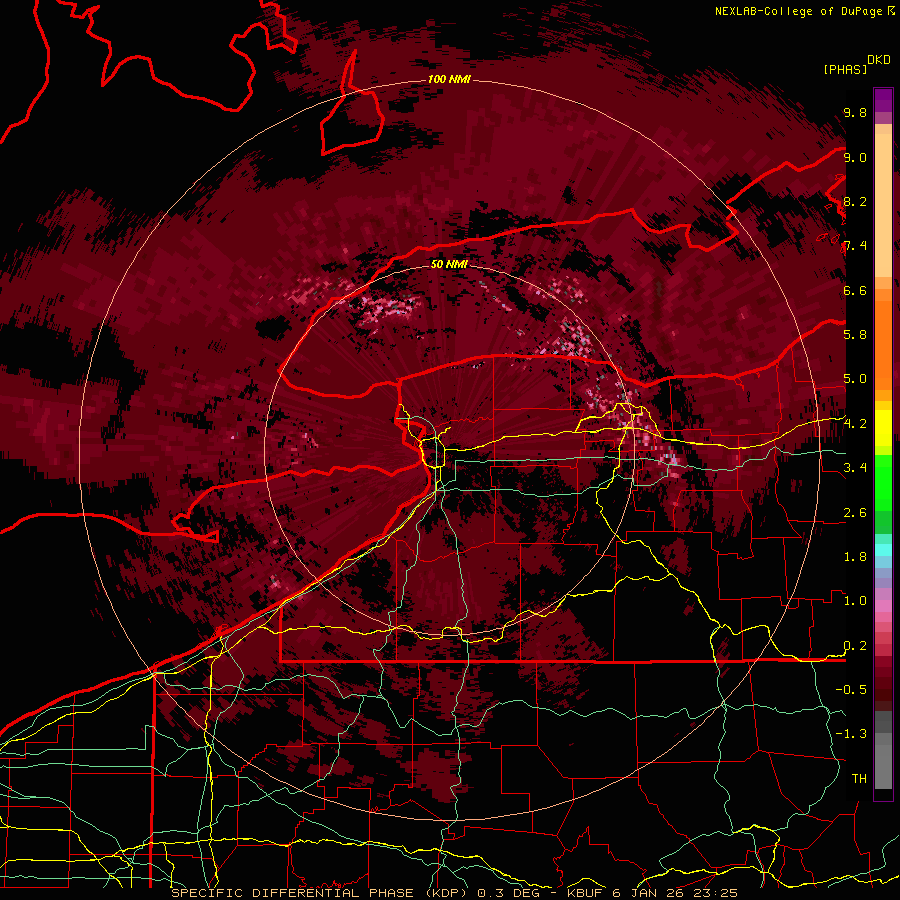This screenshot has height=900, width=900.
Task: Click the '100 NMI' range ring label
Action: click(449, 79)
